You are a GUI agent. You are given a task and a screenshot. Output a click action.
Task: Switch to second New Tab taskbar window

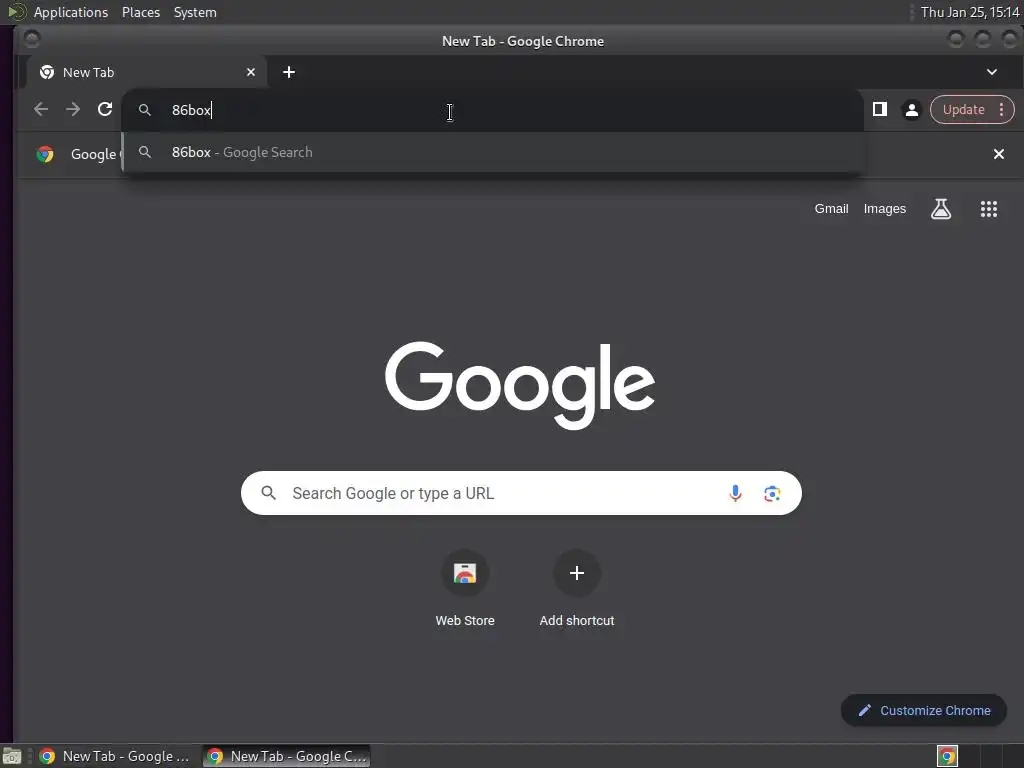coord(286,756)
